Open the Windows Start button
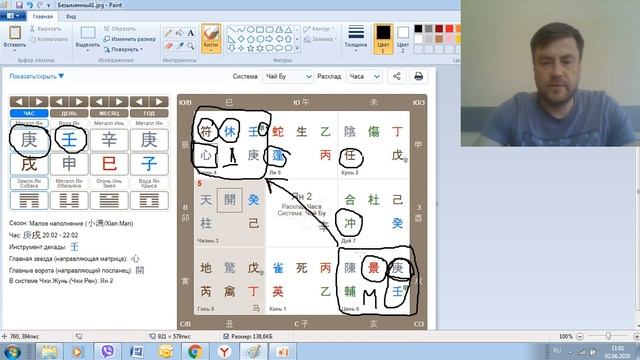This screenshot has height=360, width=640. pyautogui.click(x=13, y=351)
